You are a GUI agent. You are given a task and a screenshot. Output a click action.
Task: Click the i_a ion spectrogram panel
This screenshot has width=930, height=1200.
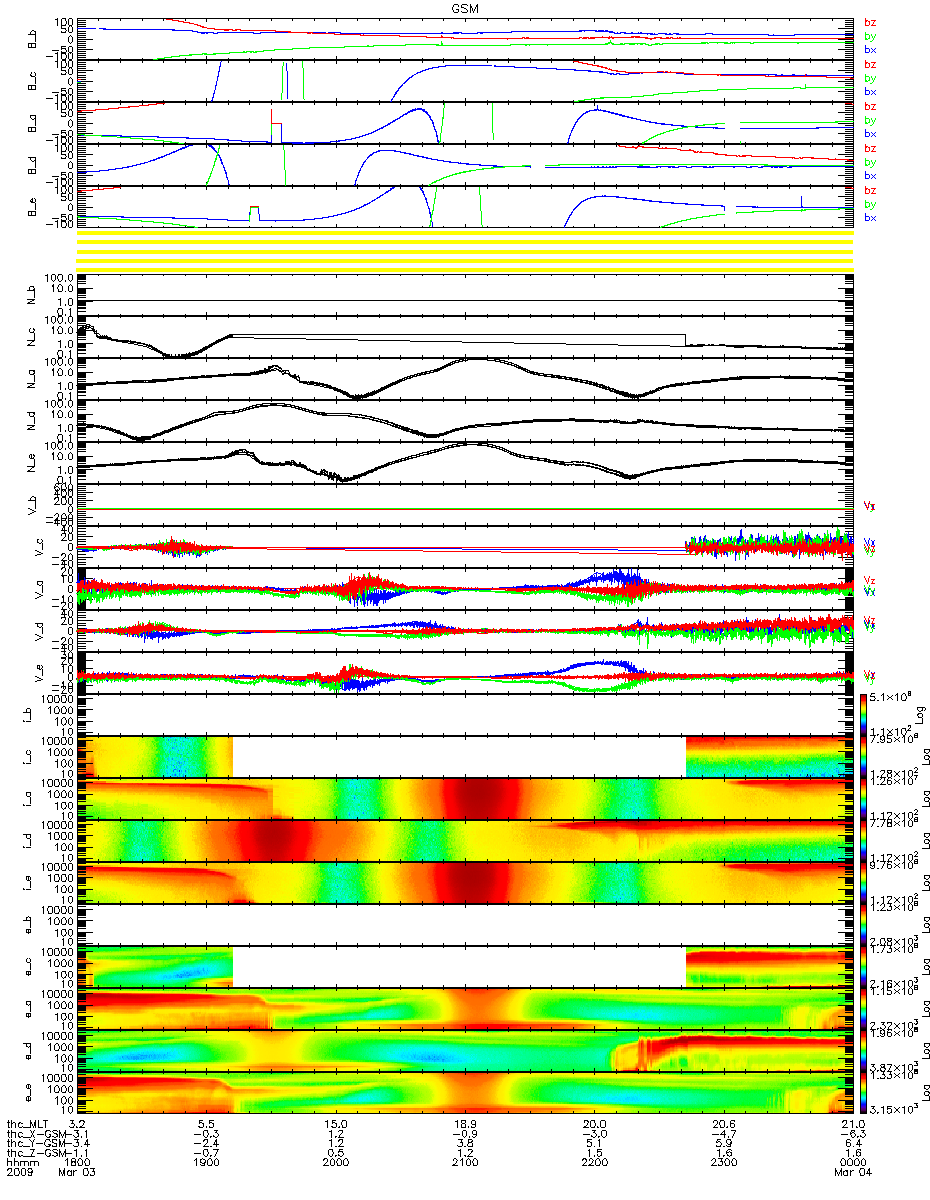(465, 799)
